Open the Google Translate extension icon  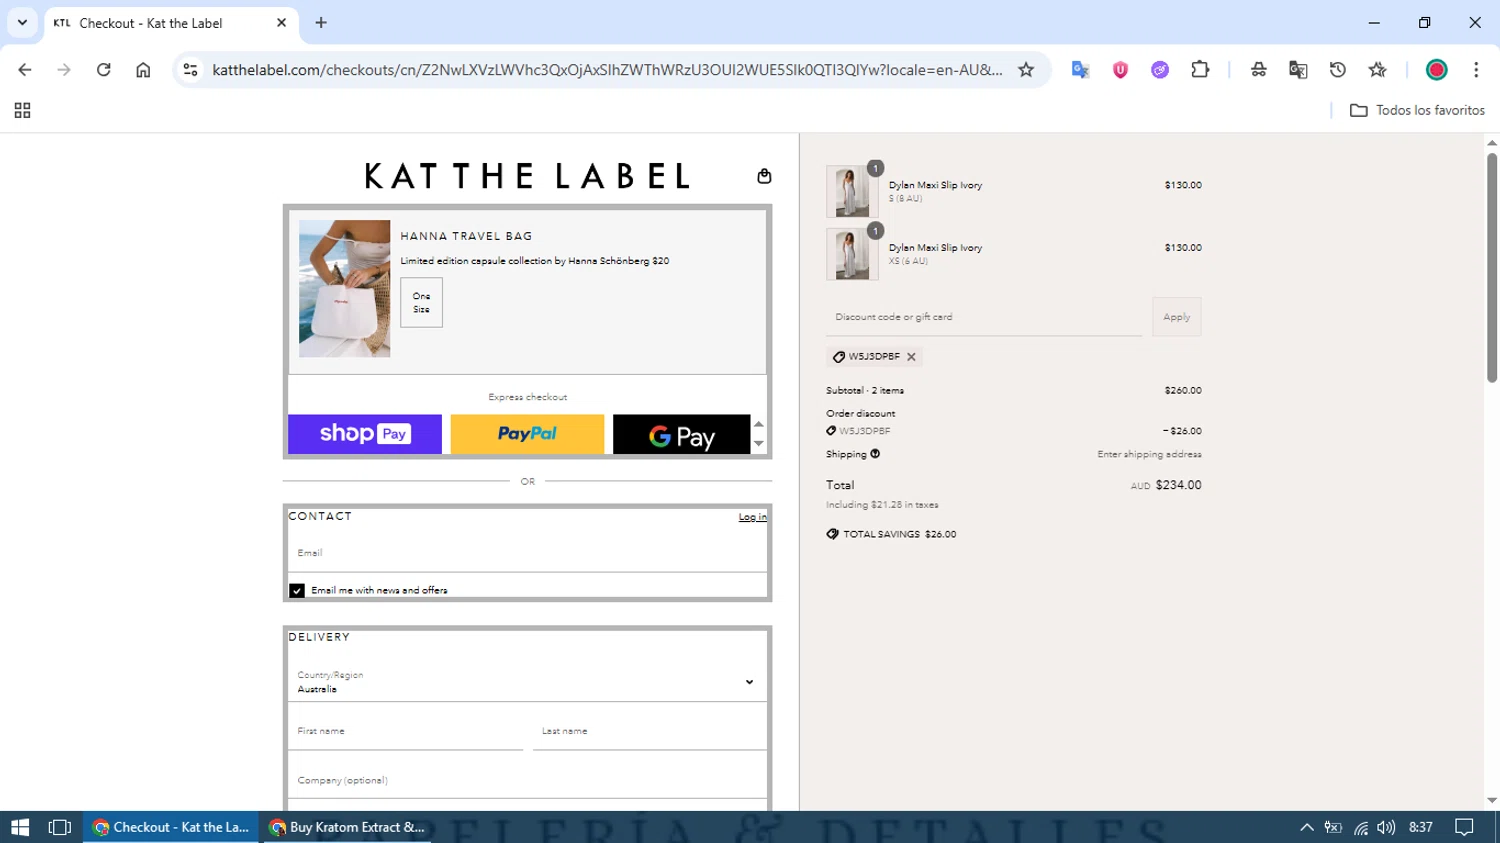pos(1080,70)
